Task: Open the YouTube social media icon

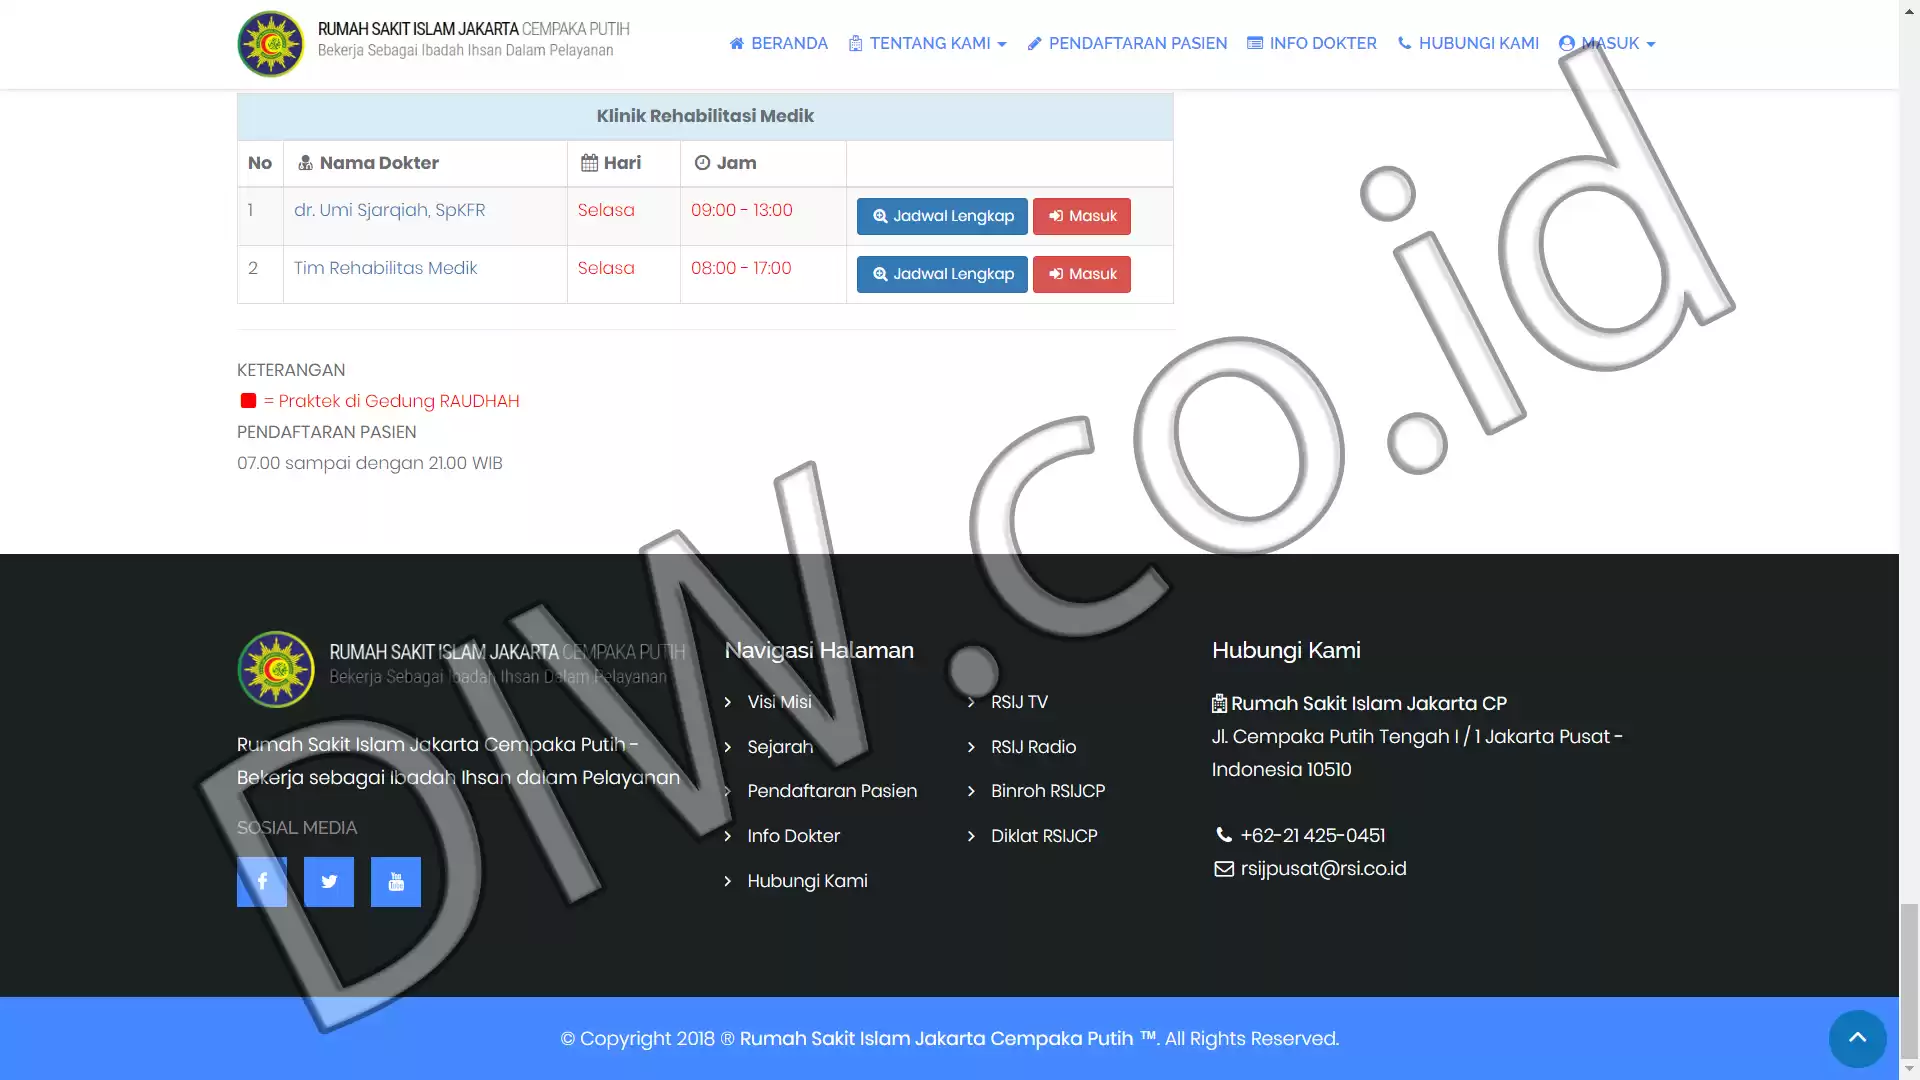Action: [396, 882]
